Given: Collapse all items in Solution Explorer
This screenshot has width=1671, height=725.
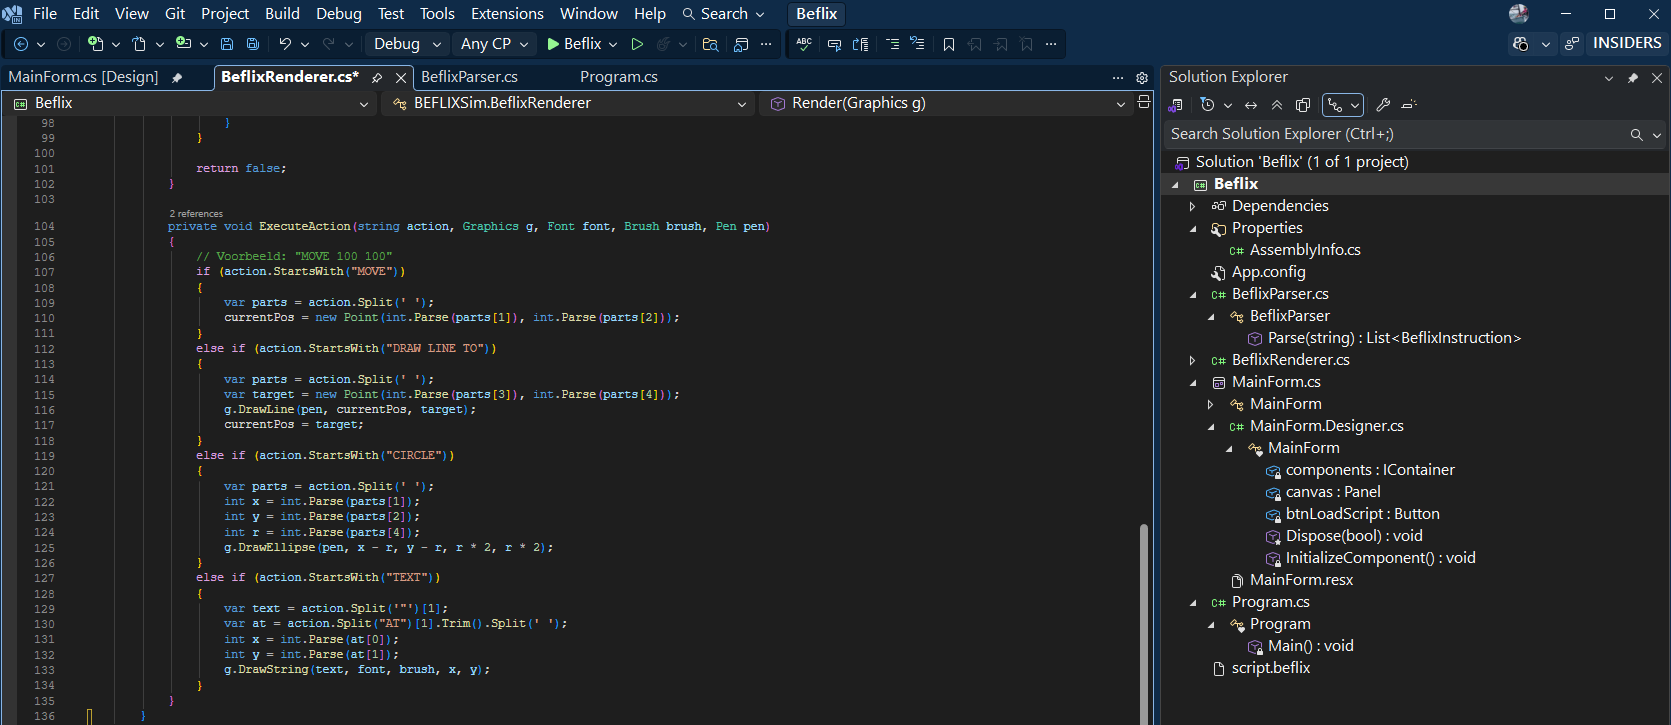Looking at the screenshot, I should pos(1277,105).
